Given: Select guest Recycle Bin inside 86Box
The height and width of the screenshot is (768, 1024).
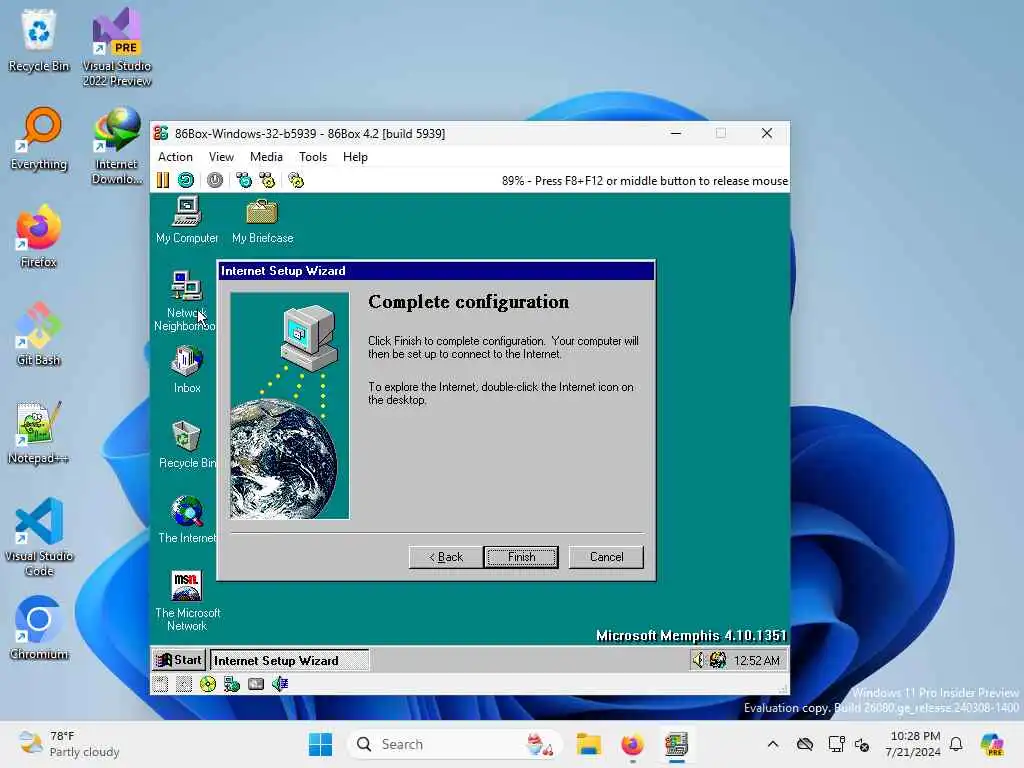Looking at the screenshot, I should (187, 445).
